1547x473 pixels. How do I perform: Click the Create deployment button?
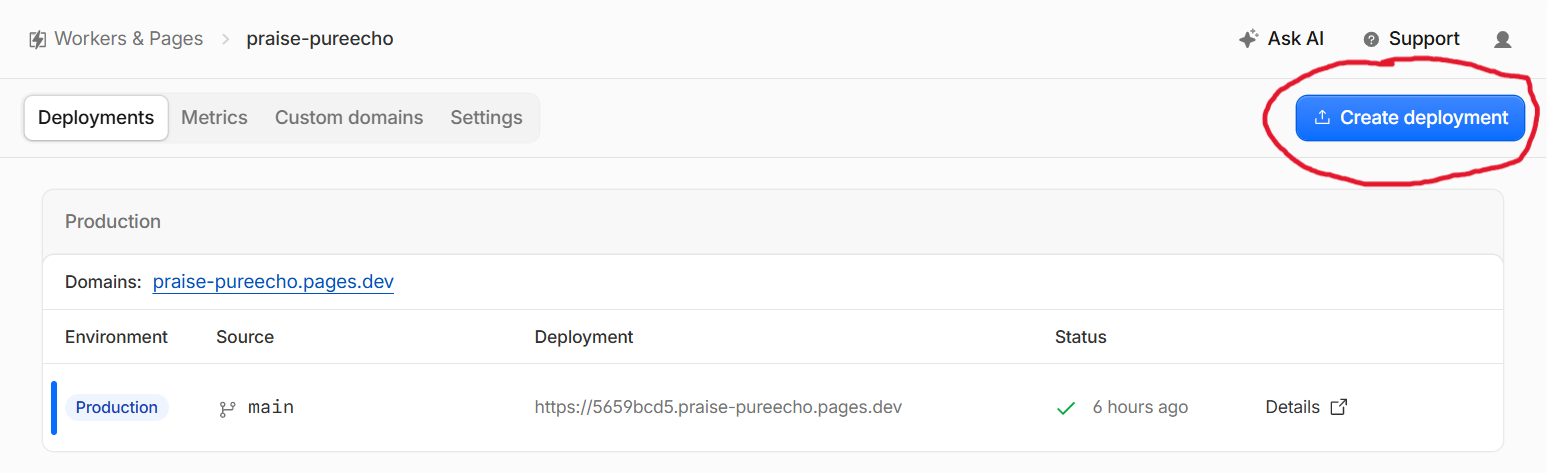[1410, 118]
